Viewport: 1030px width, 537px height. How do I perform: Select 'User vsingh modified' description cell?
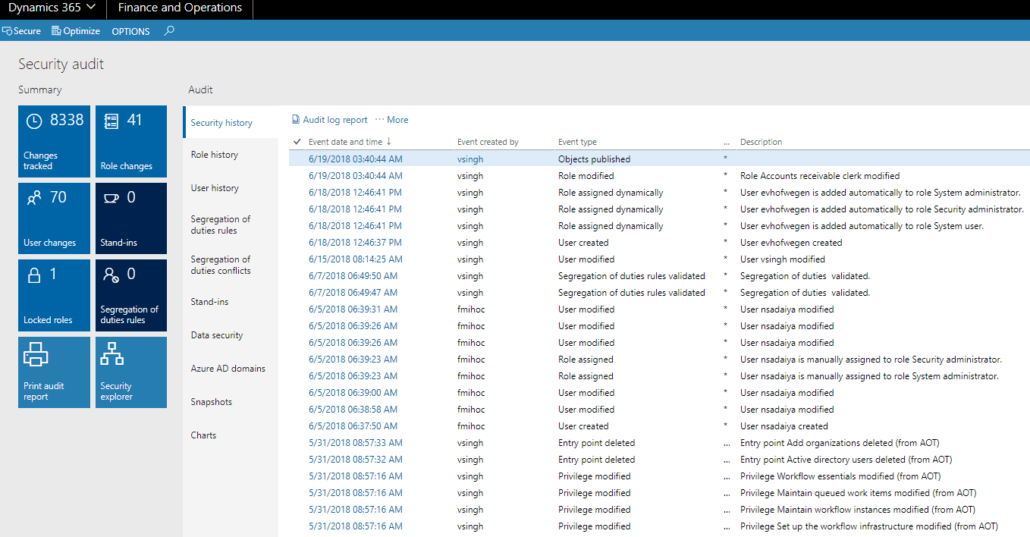[782, 259]
